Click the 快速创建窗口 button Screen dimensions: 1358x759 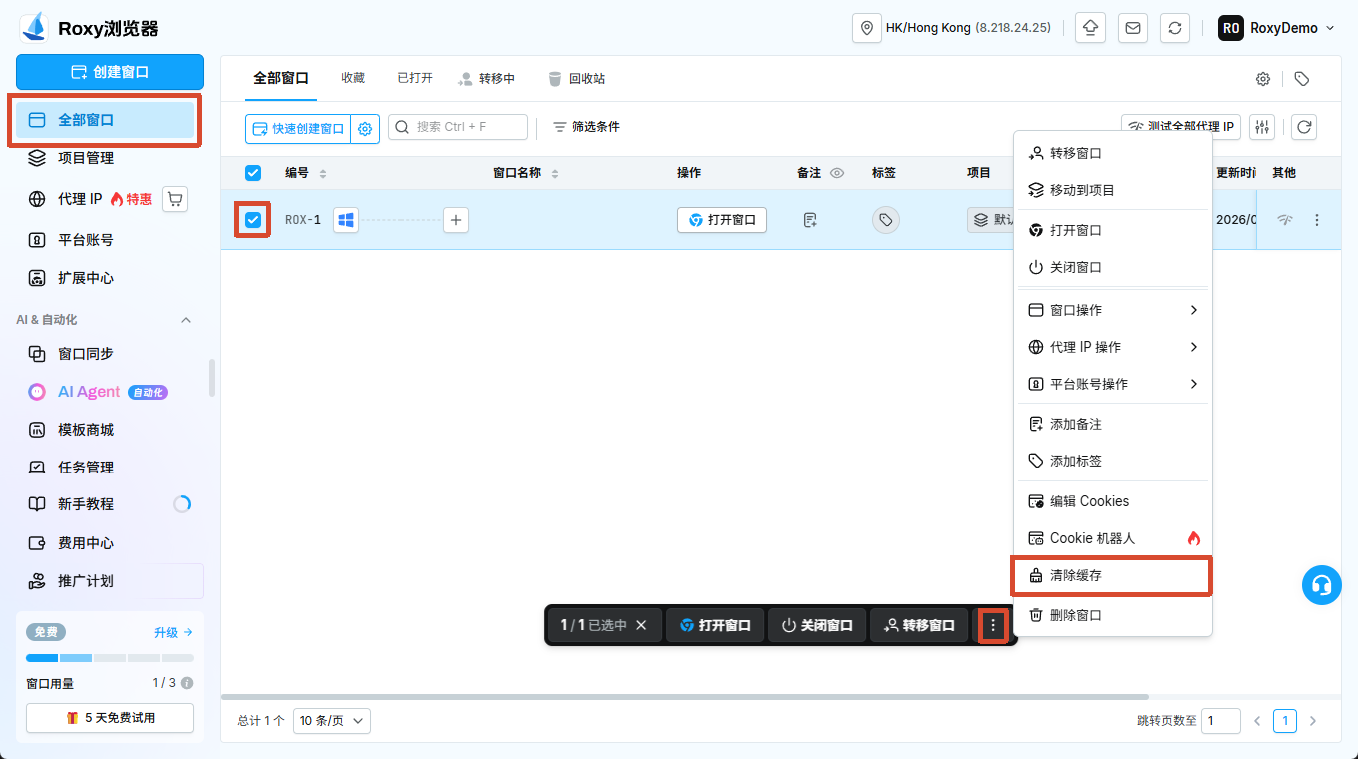[298, 128]
